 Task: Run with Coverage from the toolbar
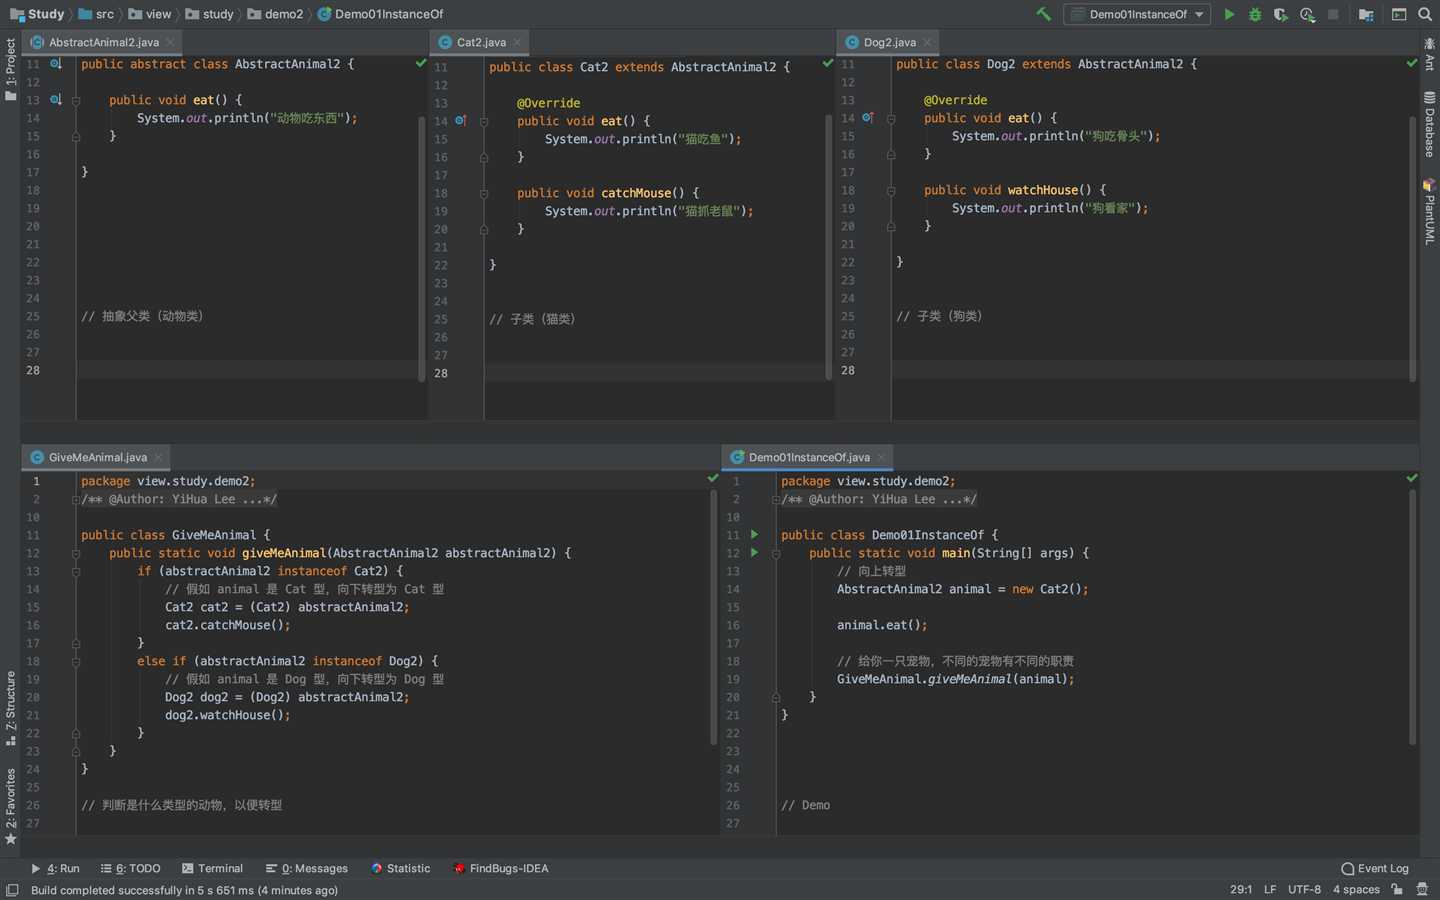[x=1281, y=14]
